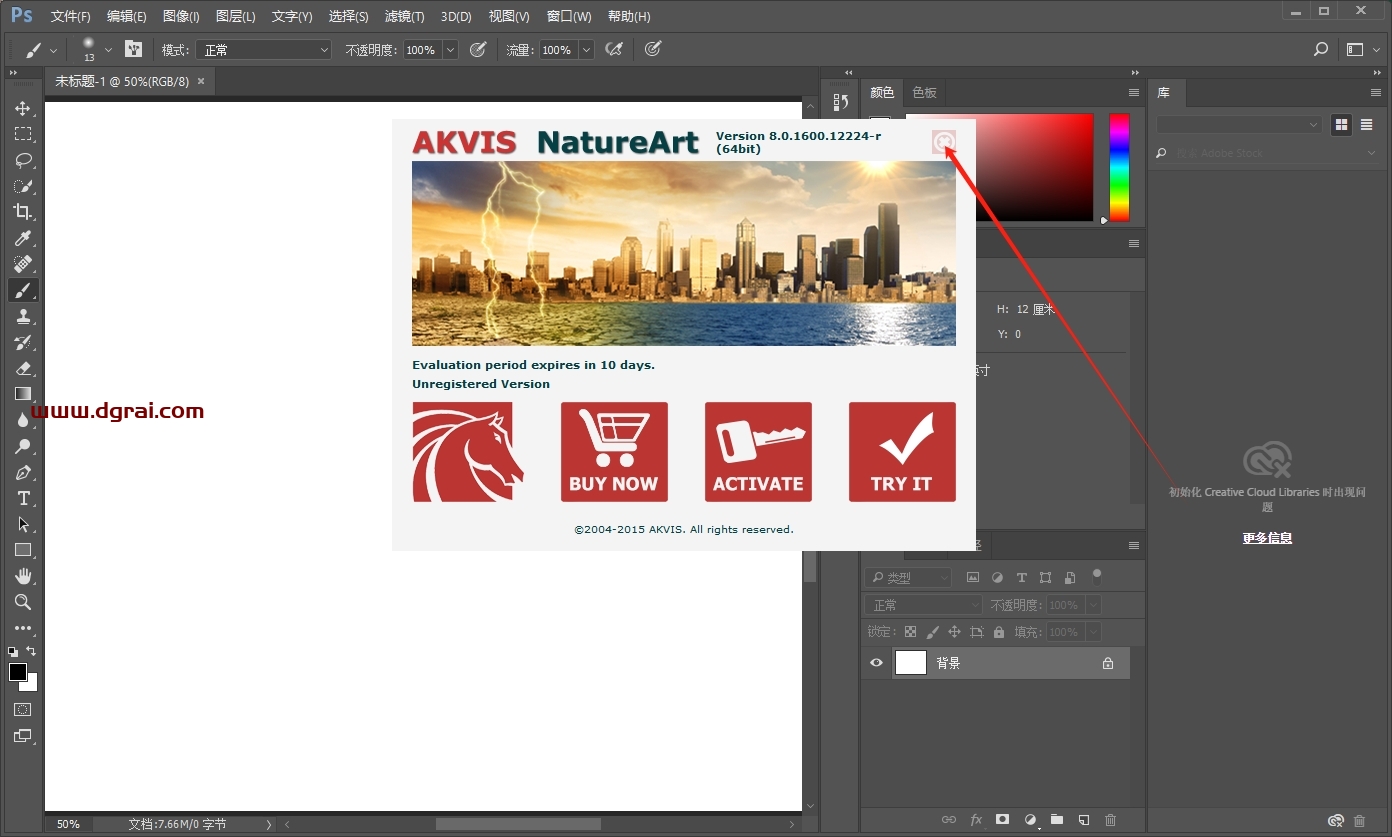
Task: Select the Zoom tool
Action: point(22,602)
